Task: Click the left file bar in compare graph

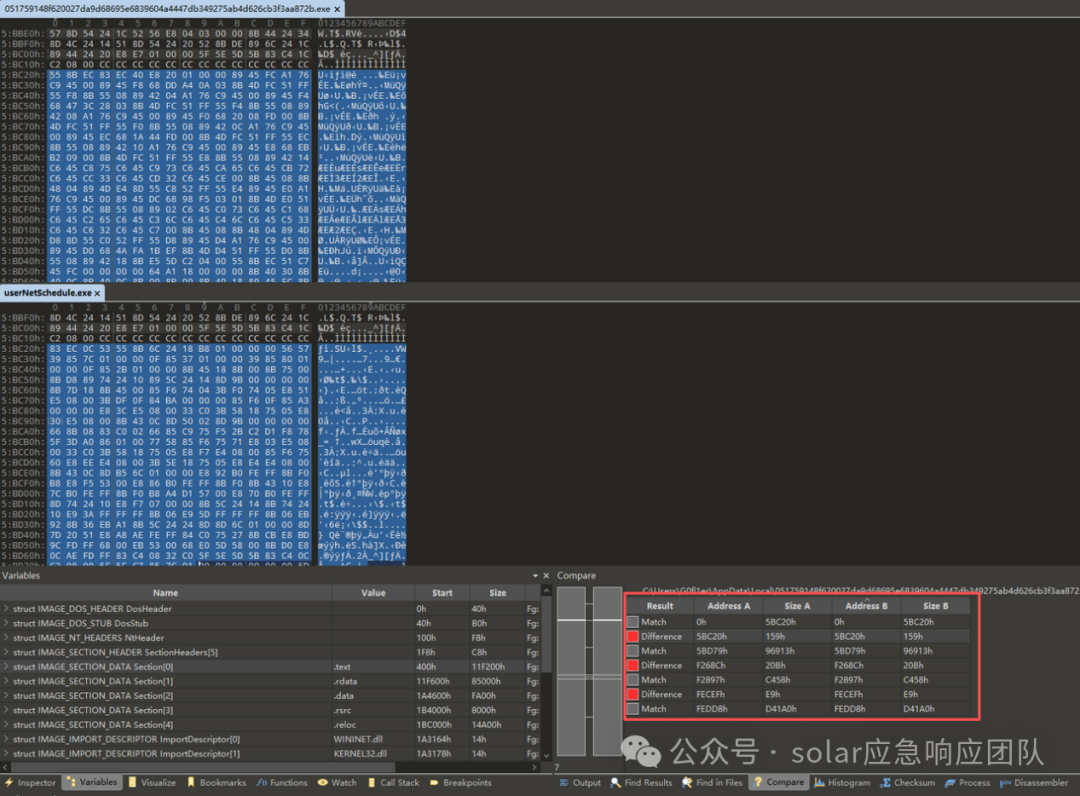Action: 571,671
